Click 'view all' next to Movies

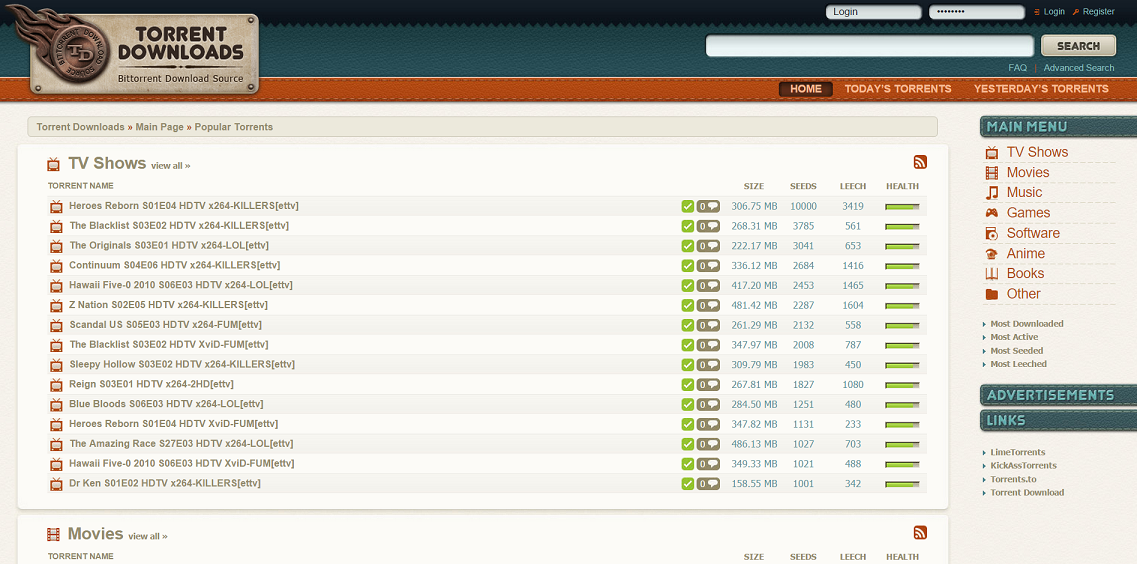click(148, 536)
